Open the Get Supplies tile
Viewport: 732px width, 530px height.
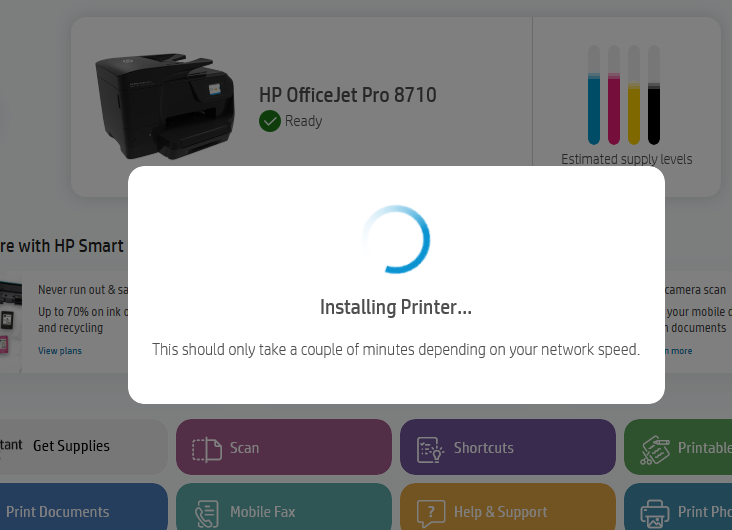(x=84, y=447)
